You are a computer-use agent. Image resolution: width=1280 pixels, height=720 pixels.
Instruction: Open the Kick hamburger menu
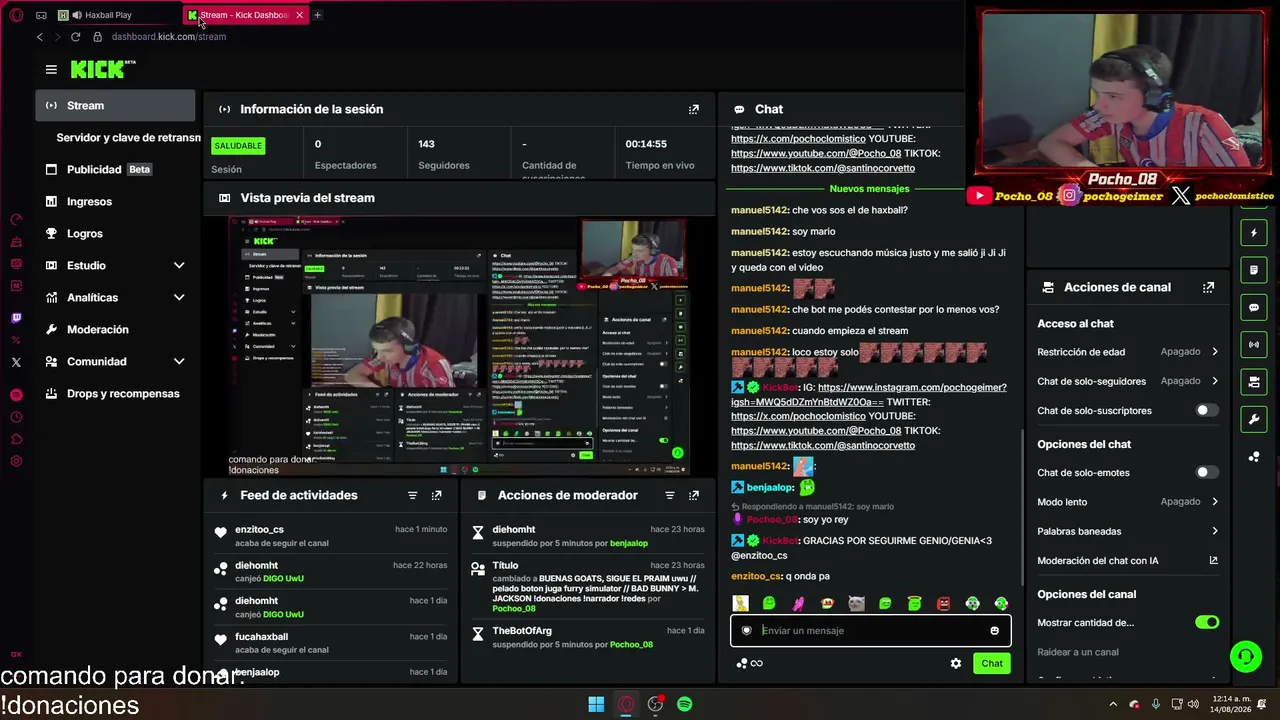tap(51, 69)
